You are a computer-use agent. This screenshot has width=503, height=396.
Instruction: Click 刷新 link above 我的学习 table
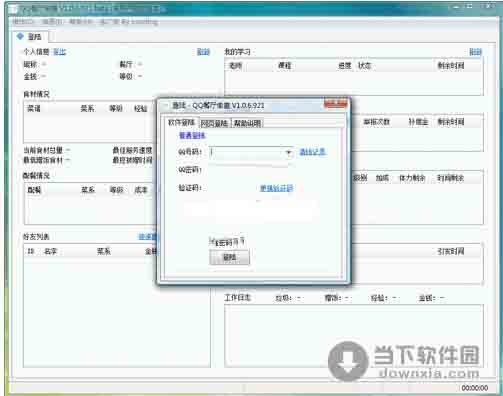coord(475,52)
